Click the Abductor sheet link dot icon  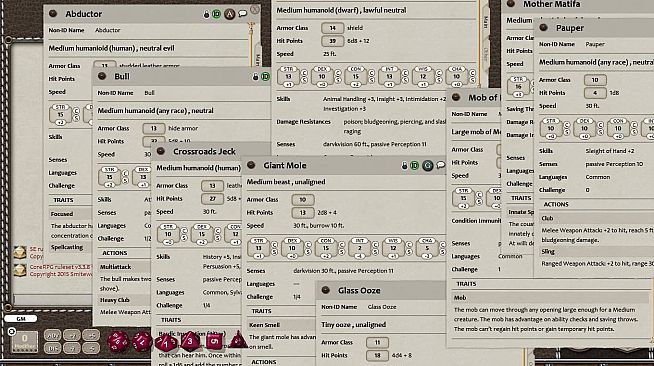tap(53, 14)
